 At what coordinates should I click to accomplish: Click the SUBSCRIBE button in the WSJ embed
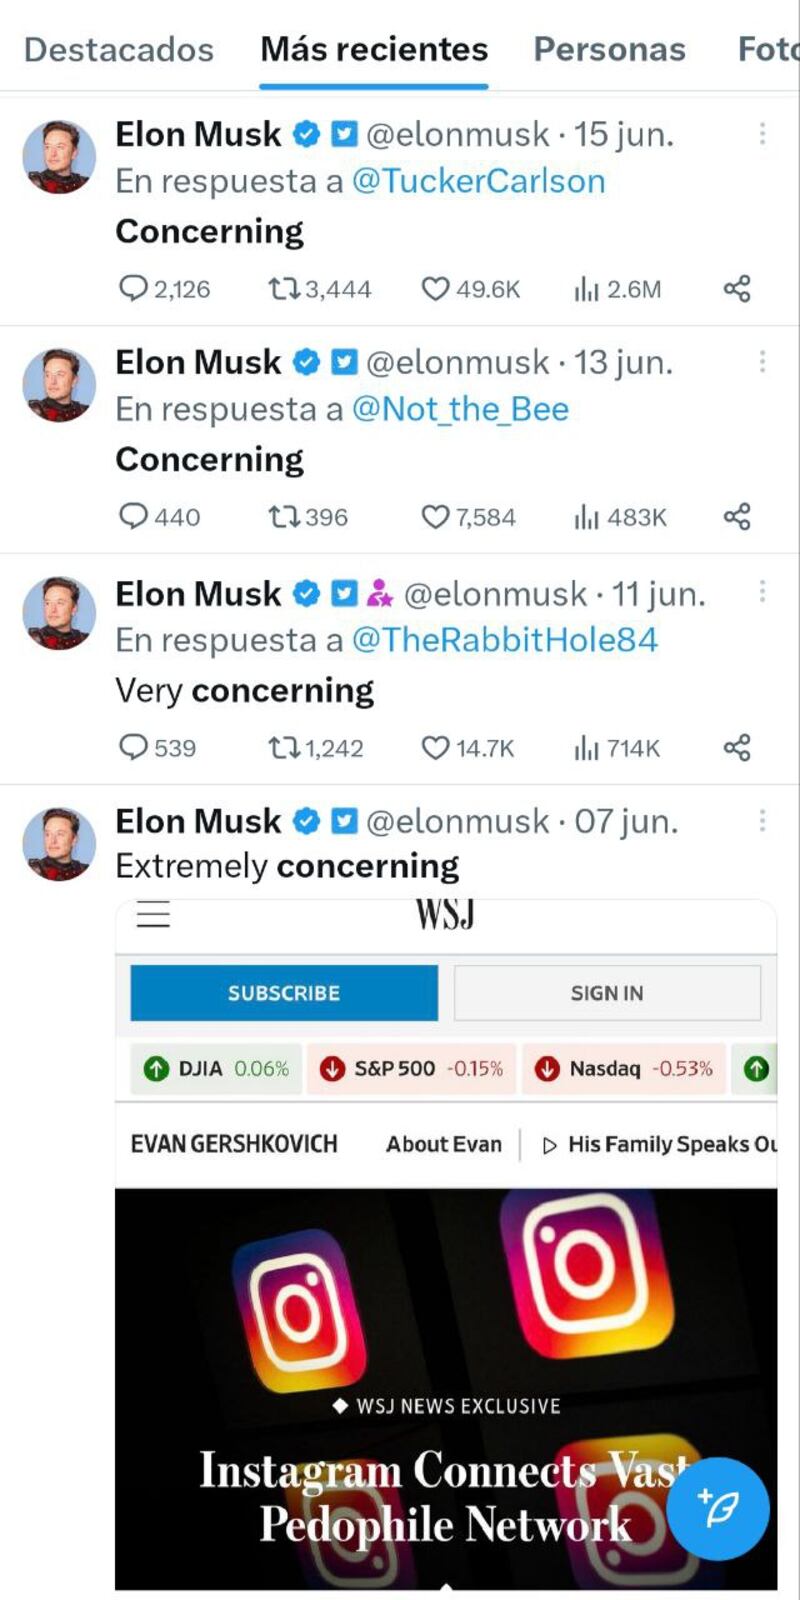(283, 992)
